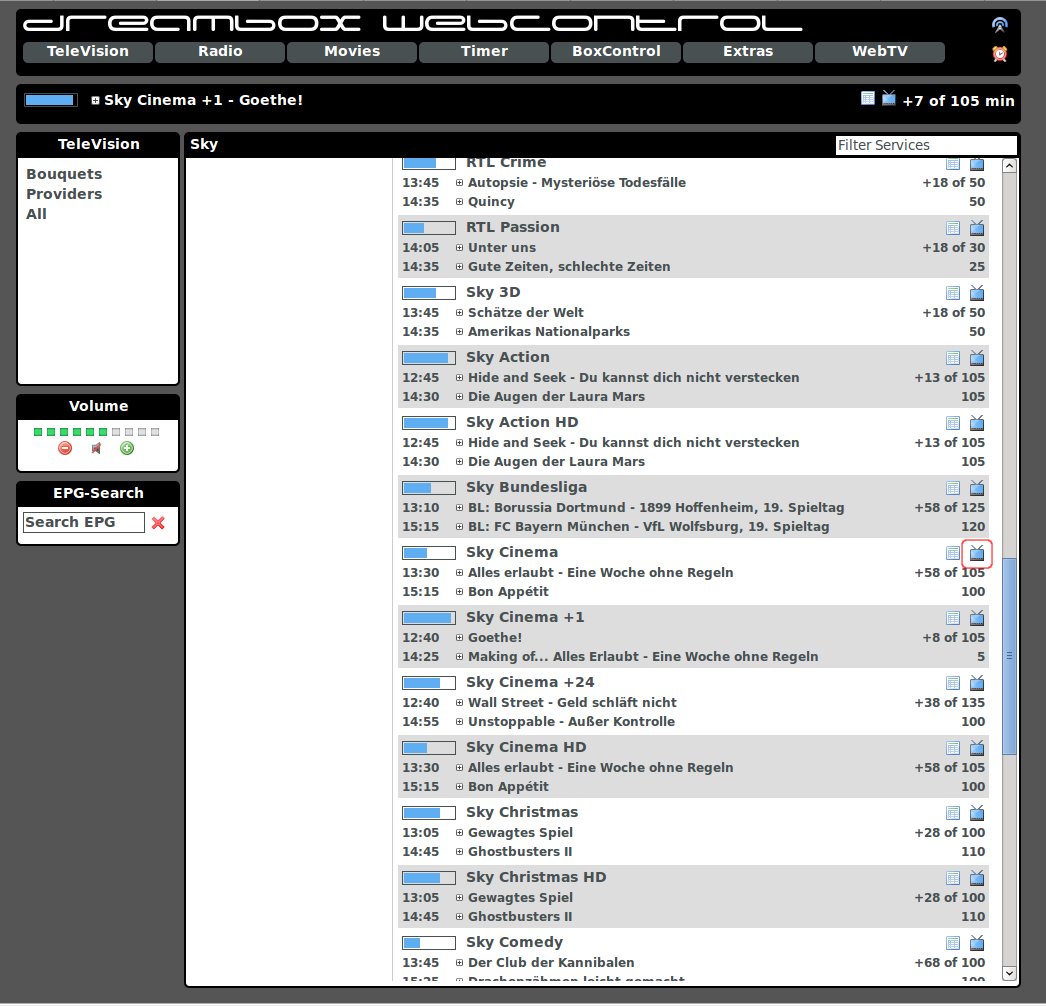
Task: Stream current service via status bar TV icon
Action: [x=889, y=99]
